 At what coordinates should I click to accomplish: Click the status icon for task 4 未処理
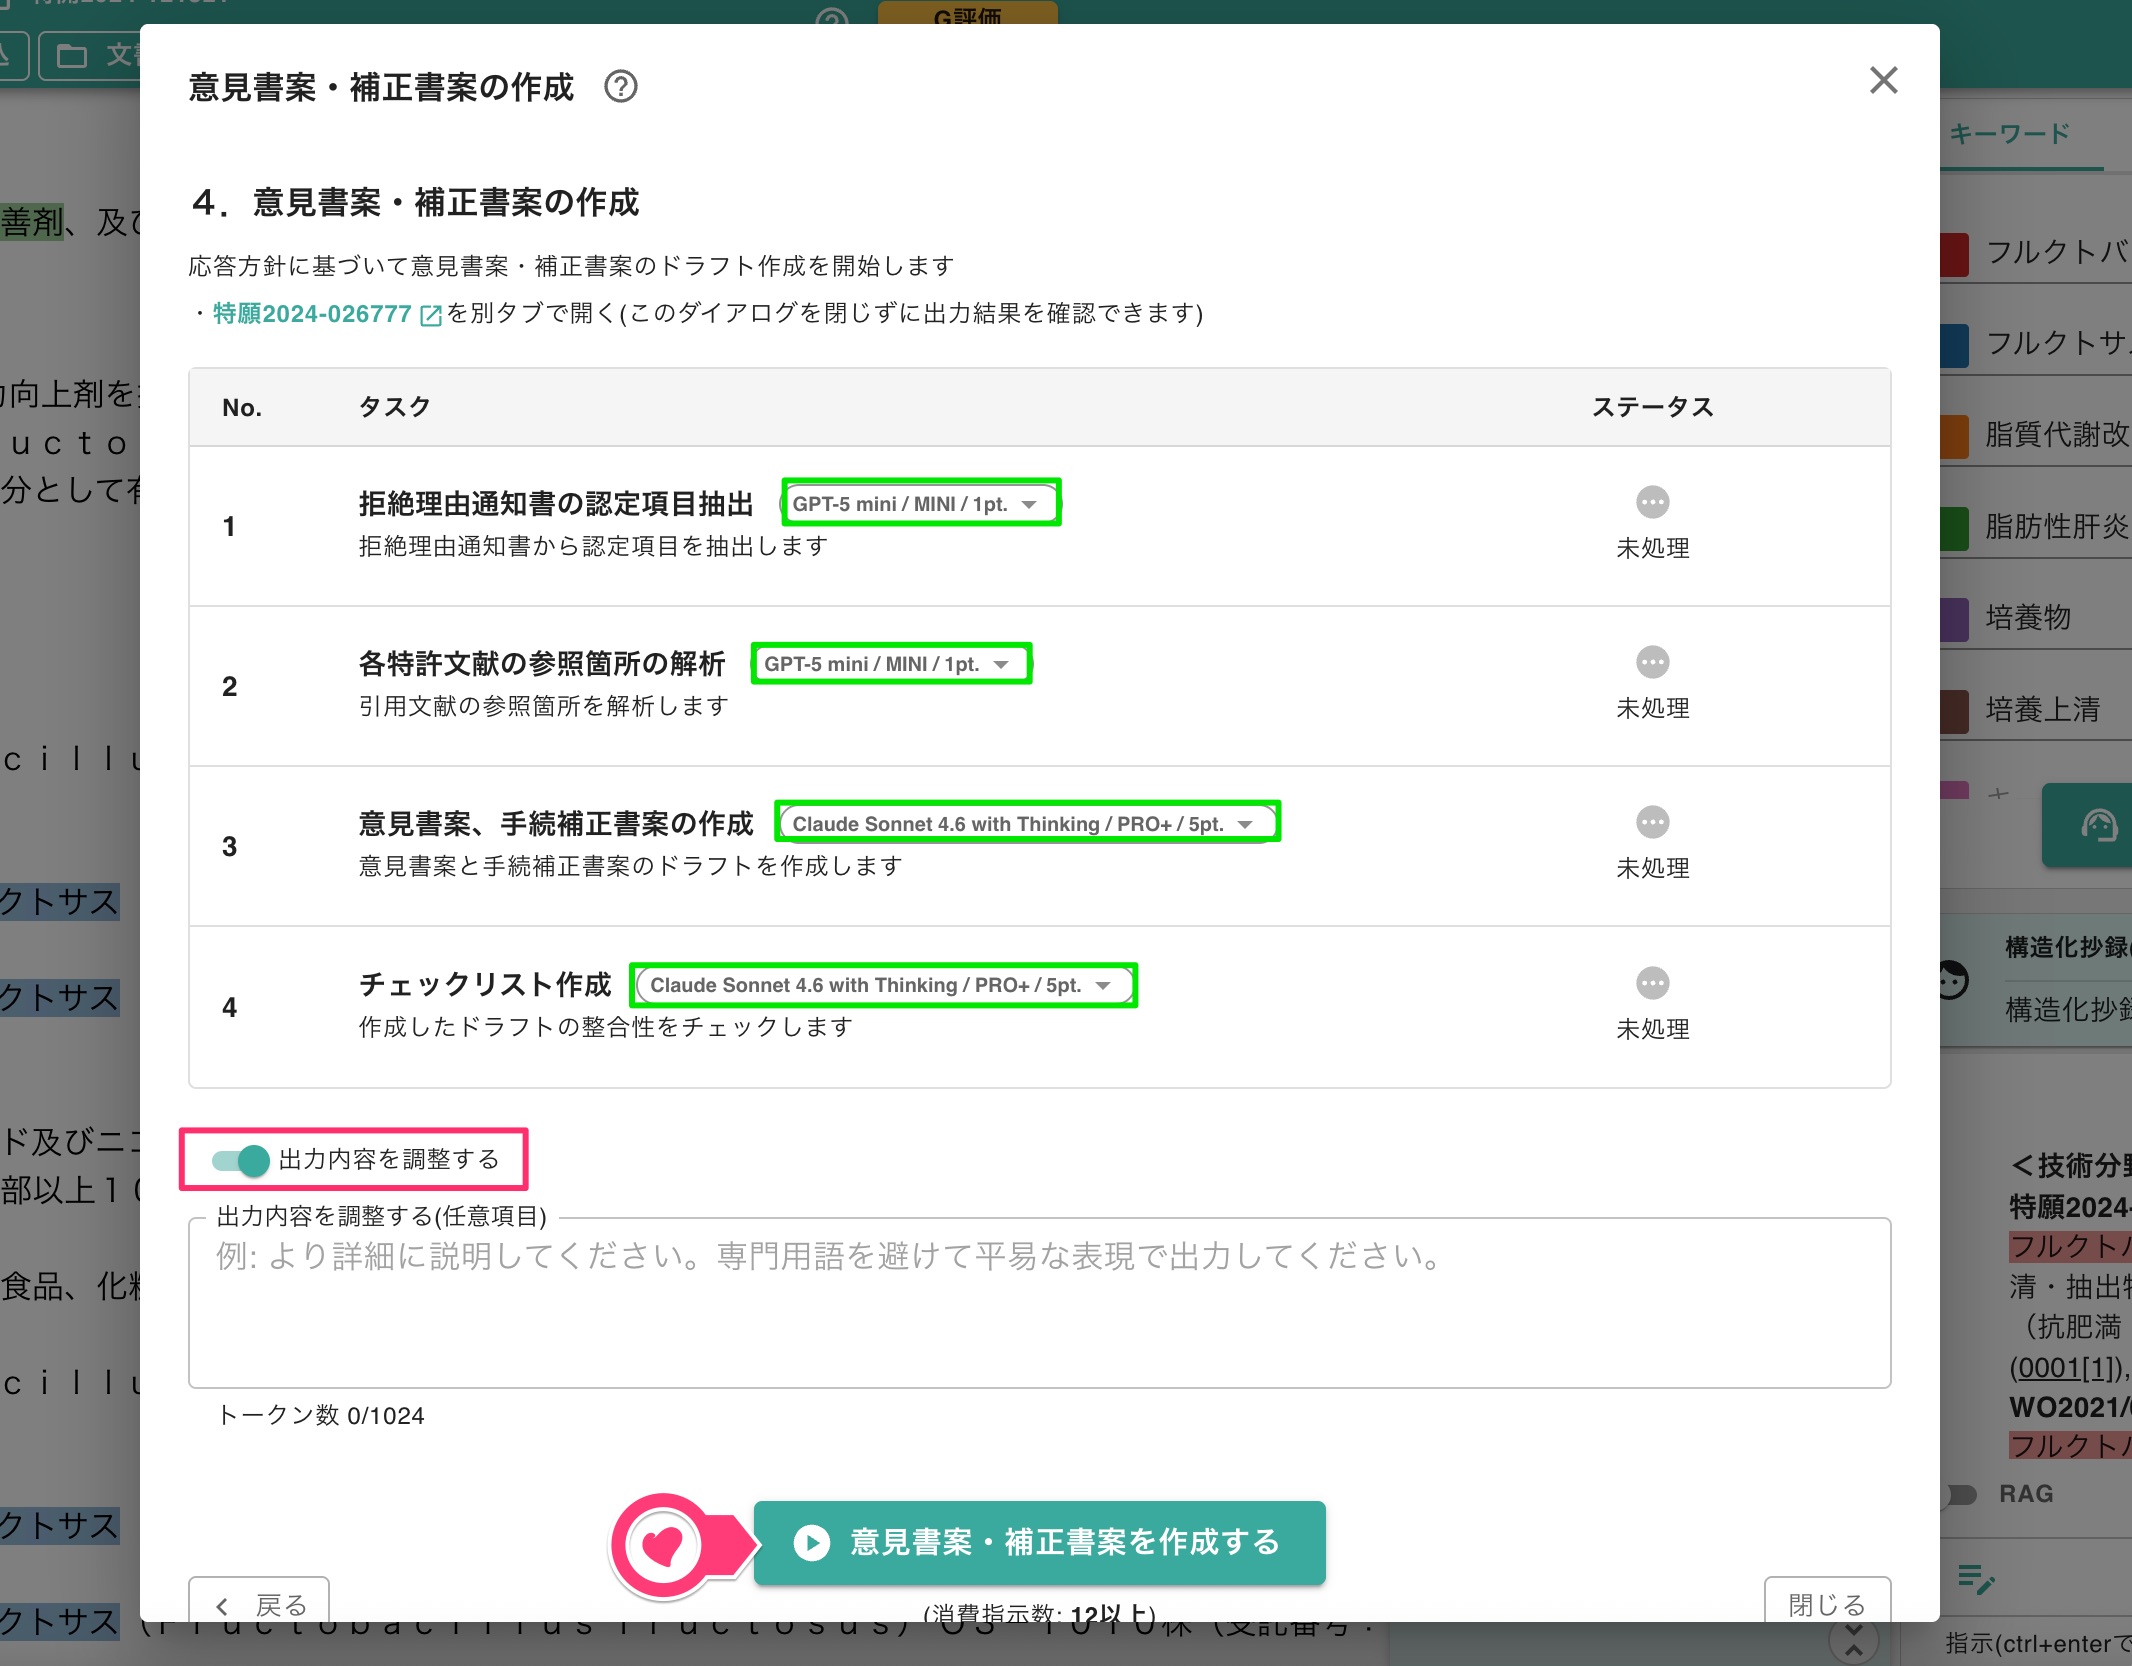[1652, 983]
